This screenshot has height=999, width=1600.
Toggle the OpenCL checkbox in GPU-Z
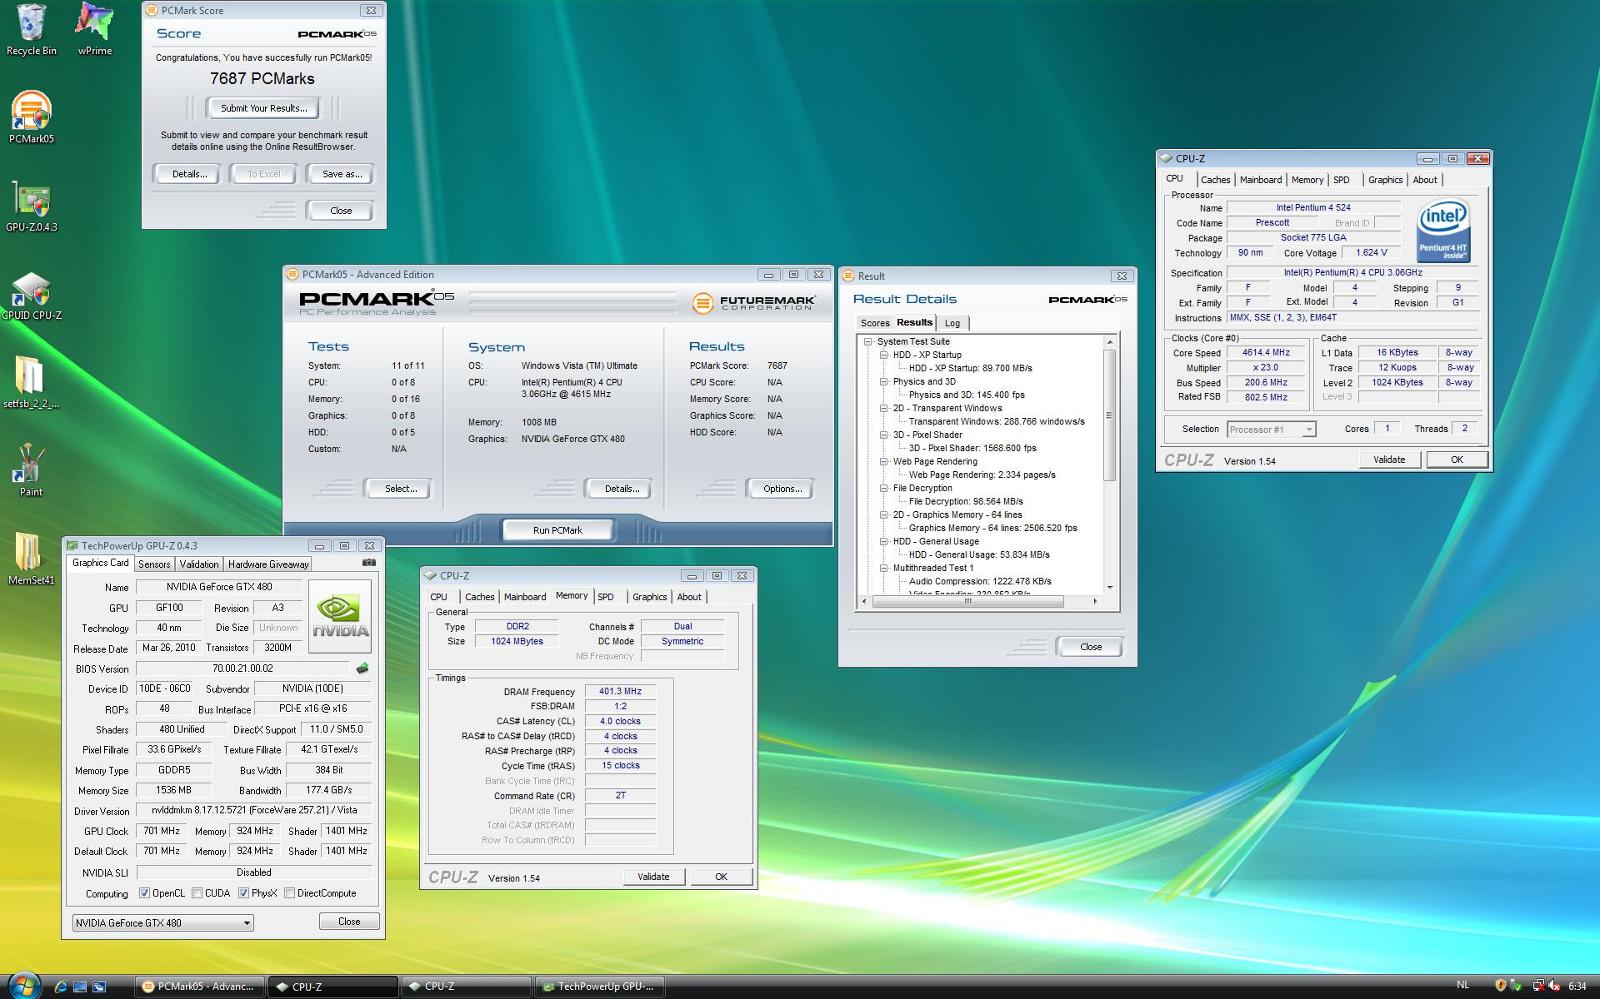tap(144, 893)
